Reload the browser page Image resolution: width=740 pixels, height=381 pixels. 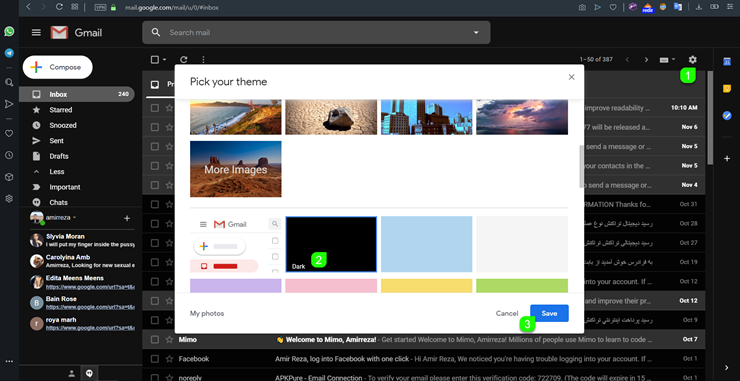pos(59,7)
